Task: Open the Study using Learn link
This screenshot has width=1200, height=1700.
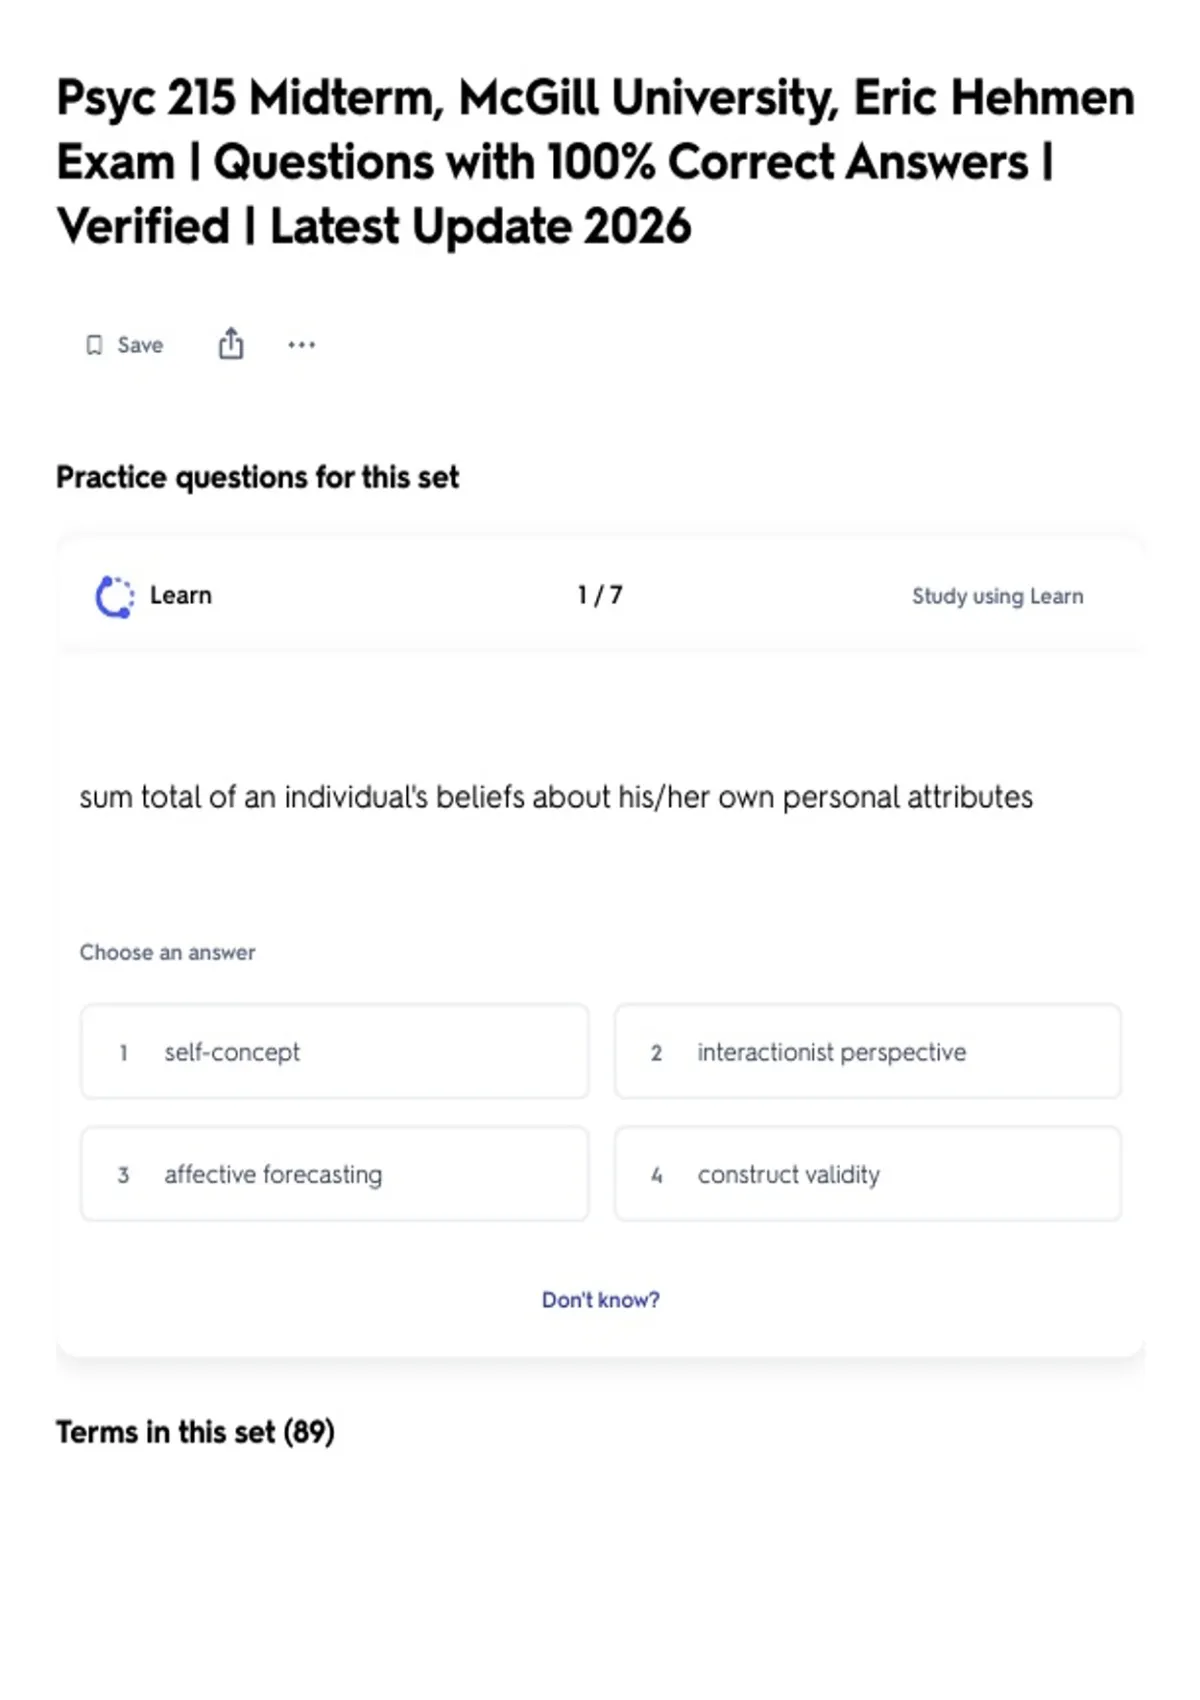Action: click(997, 596)
